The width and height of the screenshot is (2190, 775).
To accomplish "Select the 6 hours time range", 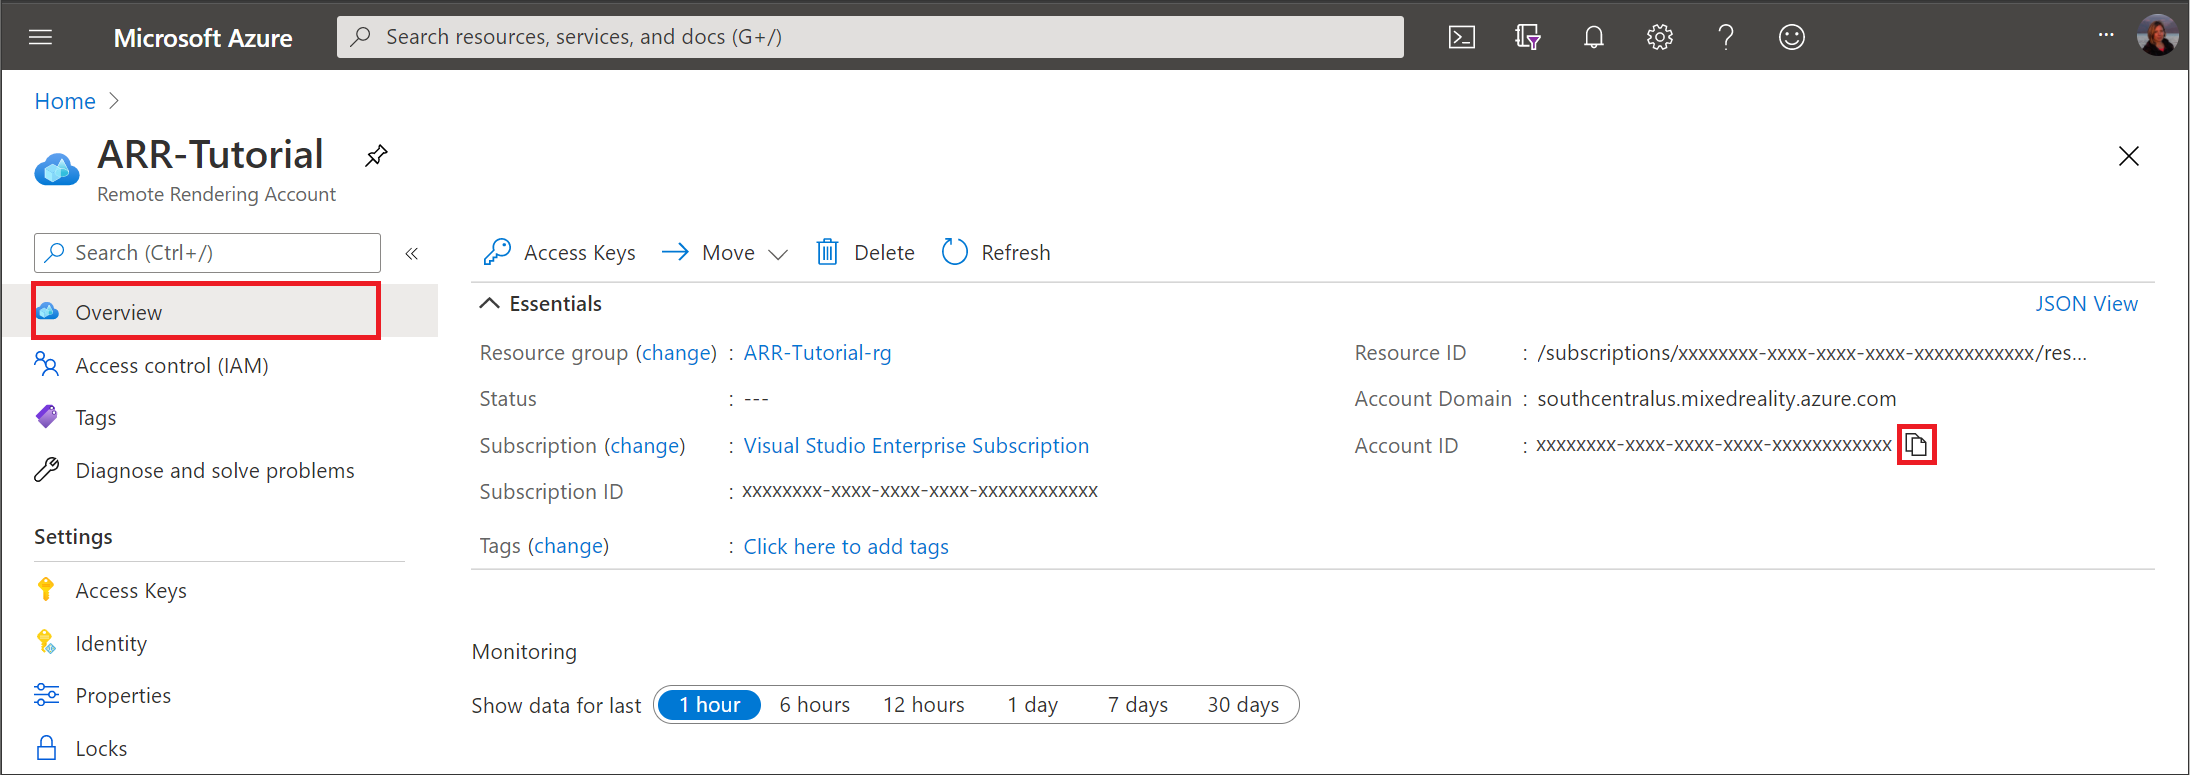I will click(x=815, y=705).
